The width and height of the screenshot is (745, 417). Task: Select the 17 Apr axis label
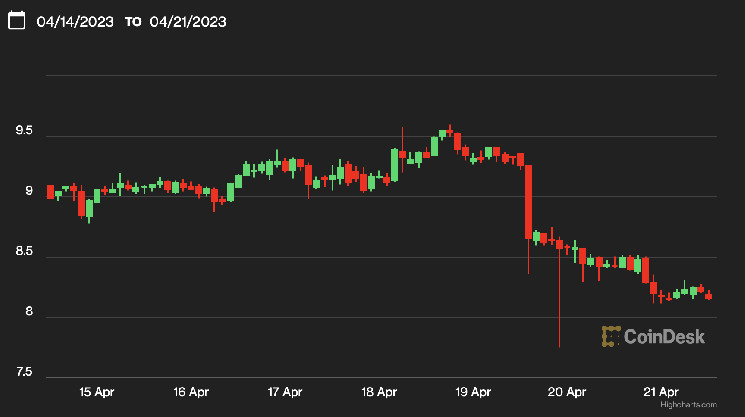[x=285, y=391]
